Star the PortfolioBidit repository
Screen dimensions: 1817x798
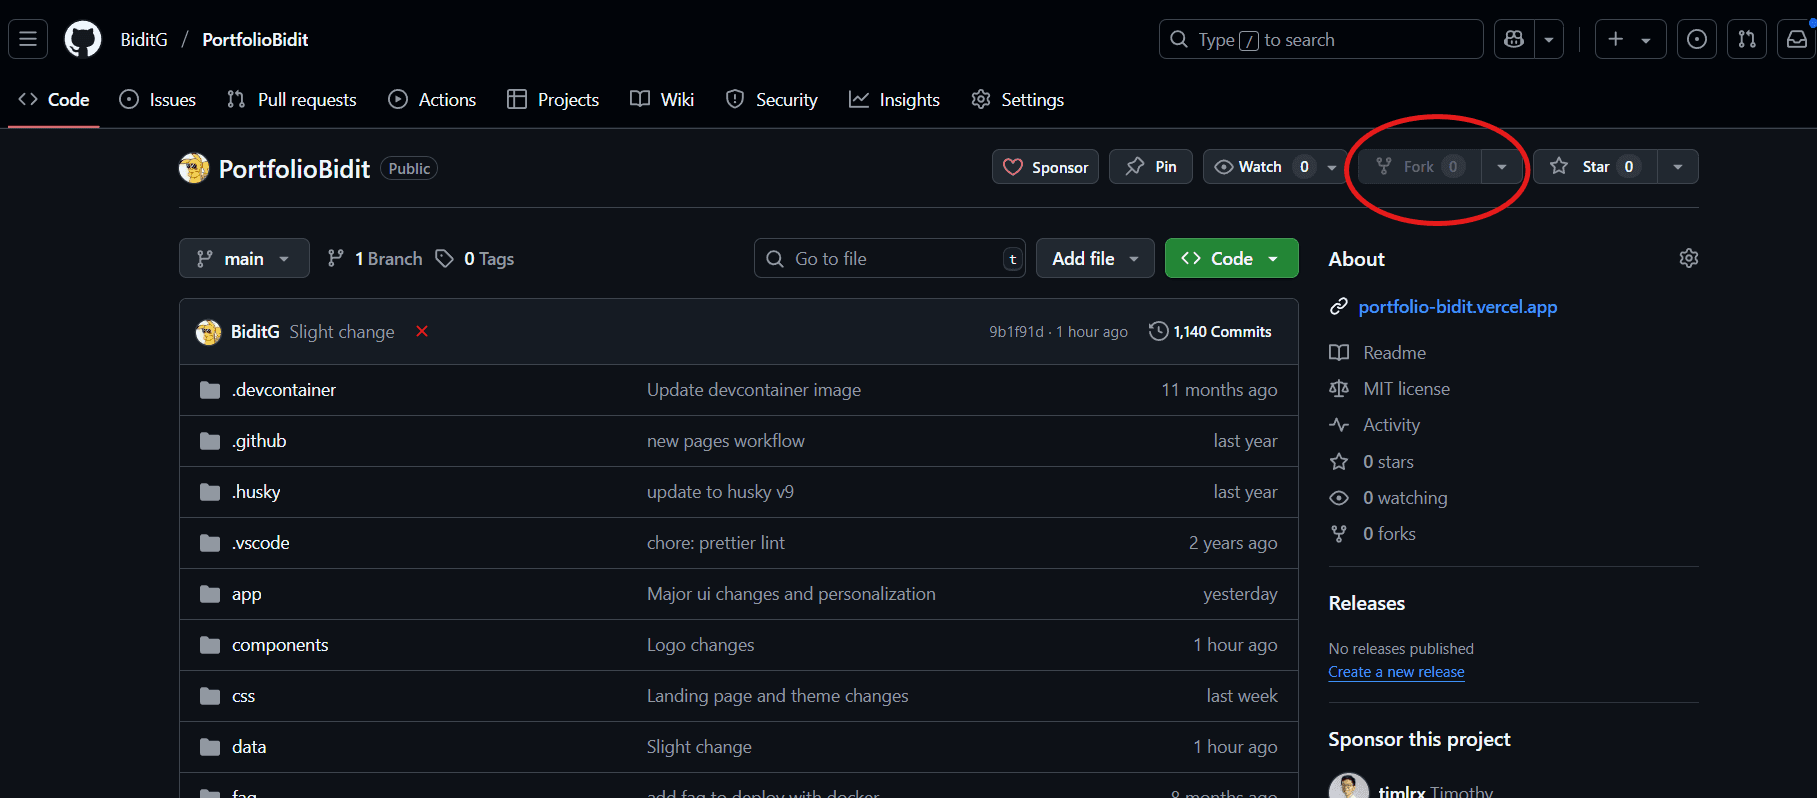[1595, 167]
